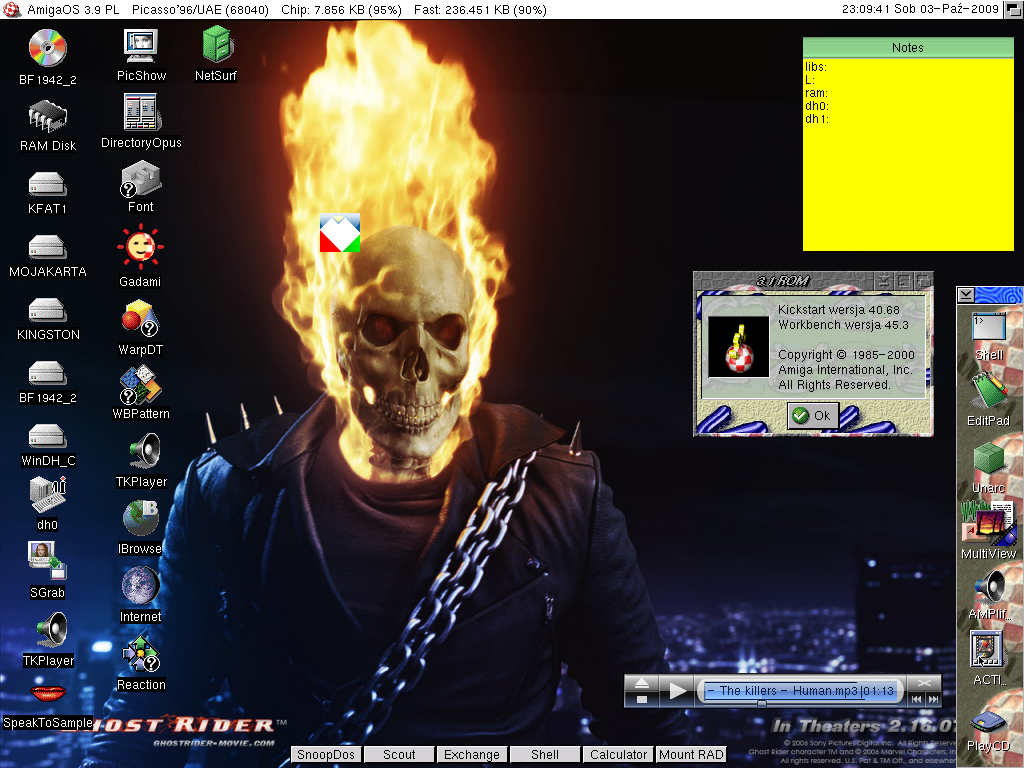1024x768 pixels.
Task: Close the music player with its X button
Action: [x=925, y=683]
